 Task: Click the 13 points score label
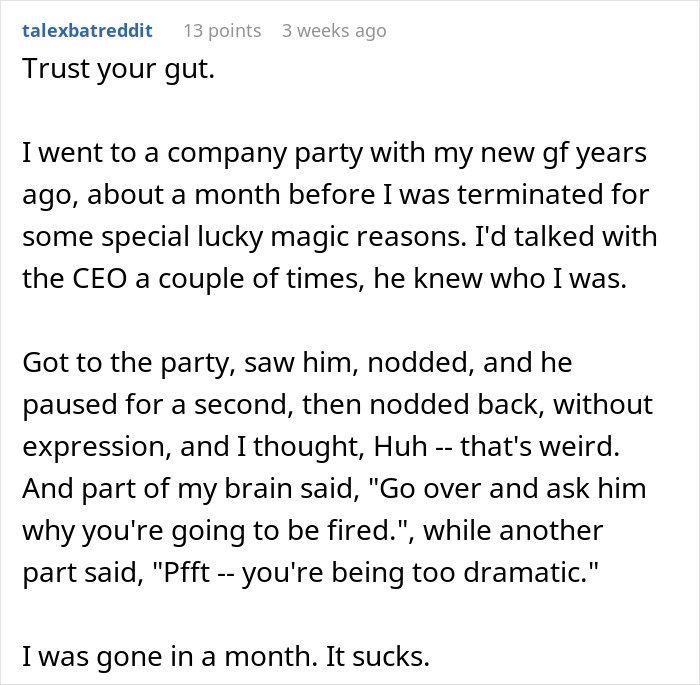coord(222,31)
